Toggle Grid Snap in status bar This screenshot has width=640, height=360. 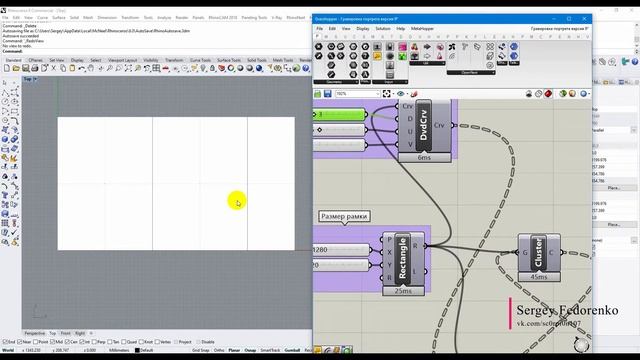click(x=200, y=350)
